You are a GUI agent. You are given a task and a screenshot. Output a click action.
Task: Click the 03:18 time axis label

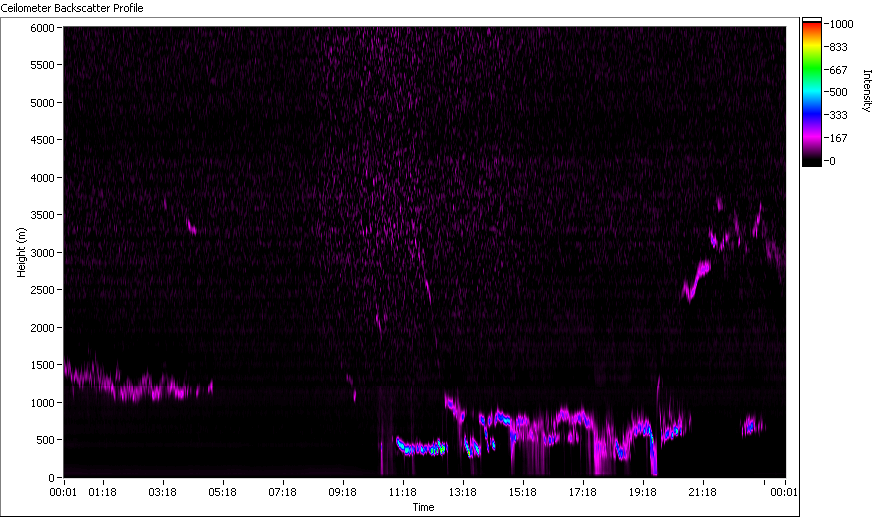[163, 492]
